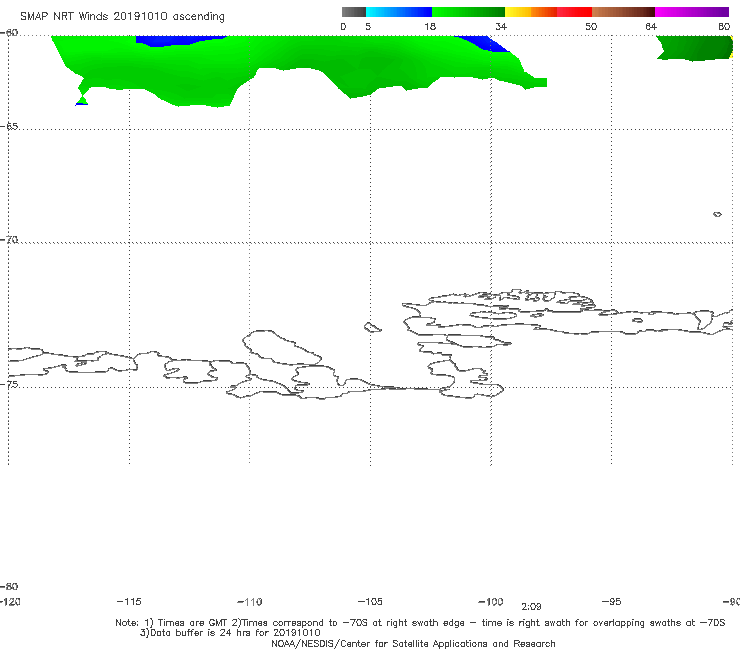Screen dimensions: 740x650
Task: Click the longitude label '-105'
Action: tap(370, 602)
